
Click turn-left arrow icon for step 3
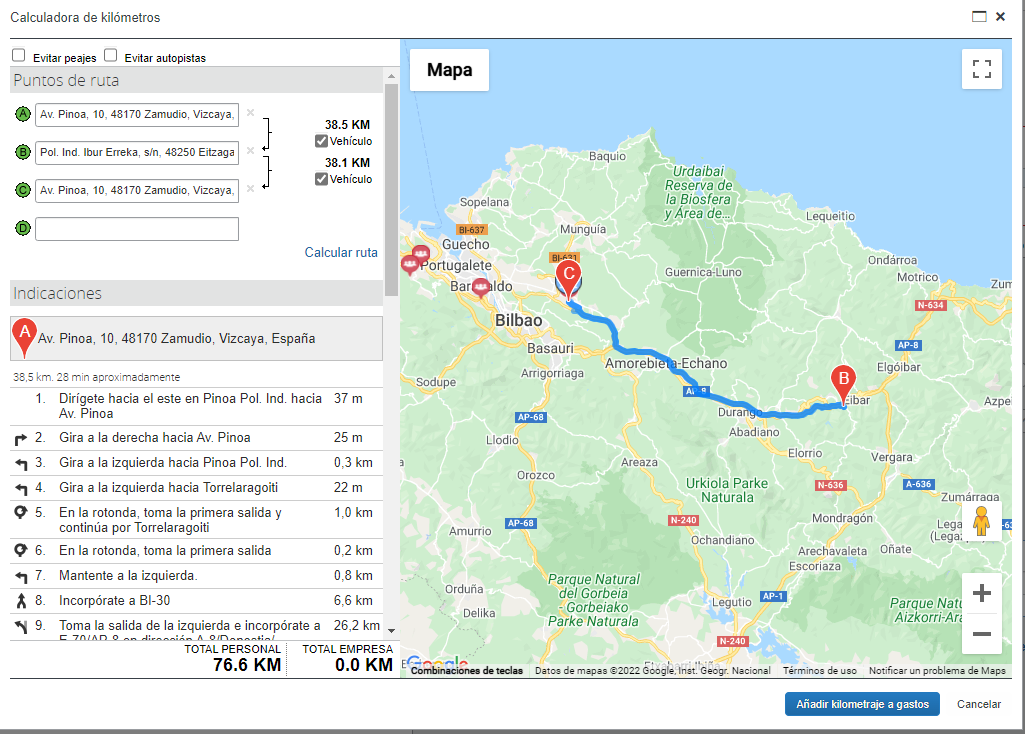point(21,464)
